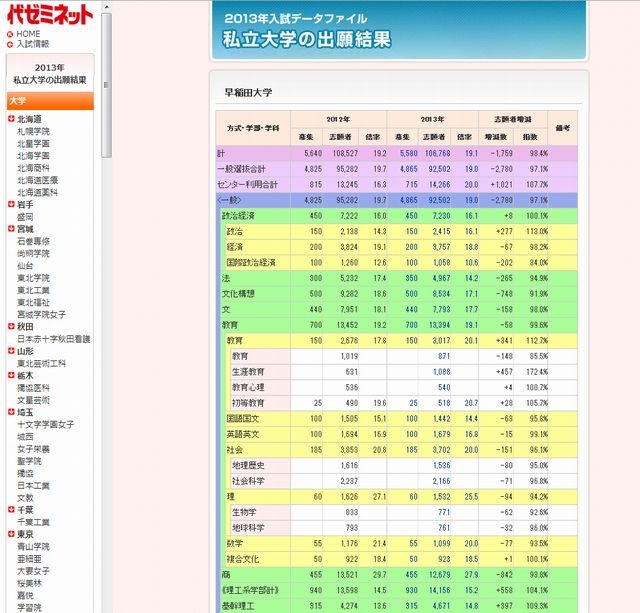Screen dimensions: 640x613
Task: Select the センター利用合計 row label
Action: (x=247, y=184)
